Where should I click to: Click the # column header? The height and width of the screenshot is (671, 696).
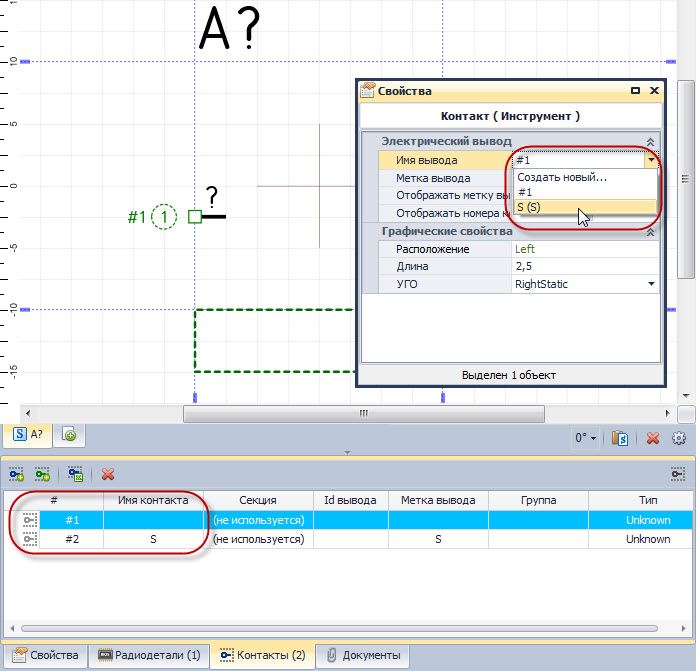click(54, 500)
